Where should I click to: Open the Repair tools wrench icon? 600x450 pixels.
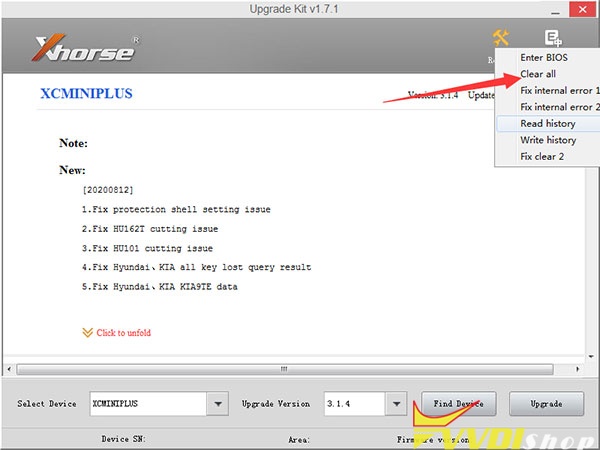500,38
